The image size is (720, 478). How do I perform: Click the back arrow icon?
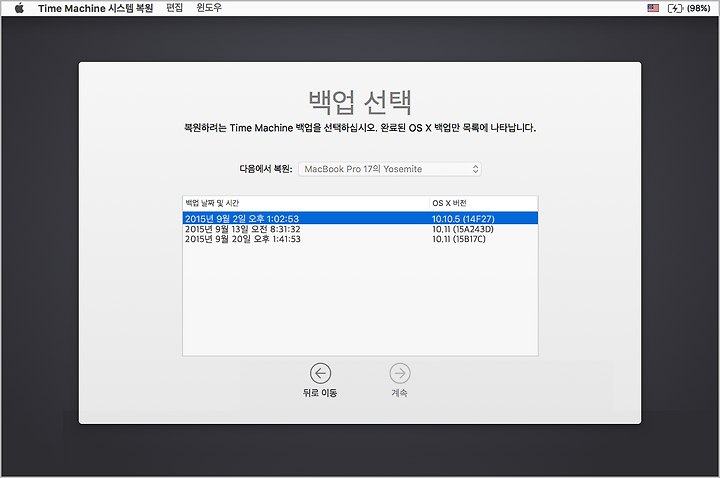click(x=320, y=373)
